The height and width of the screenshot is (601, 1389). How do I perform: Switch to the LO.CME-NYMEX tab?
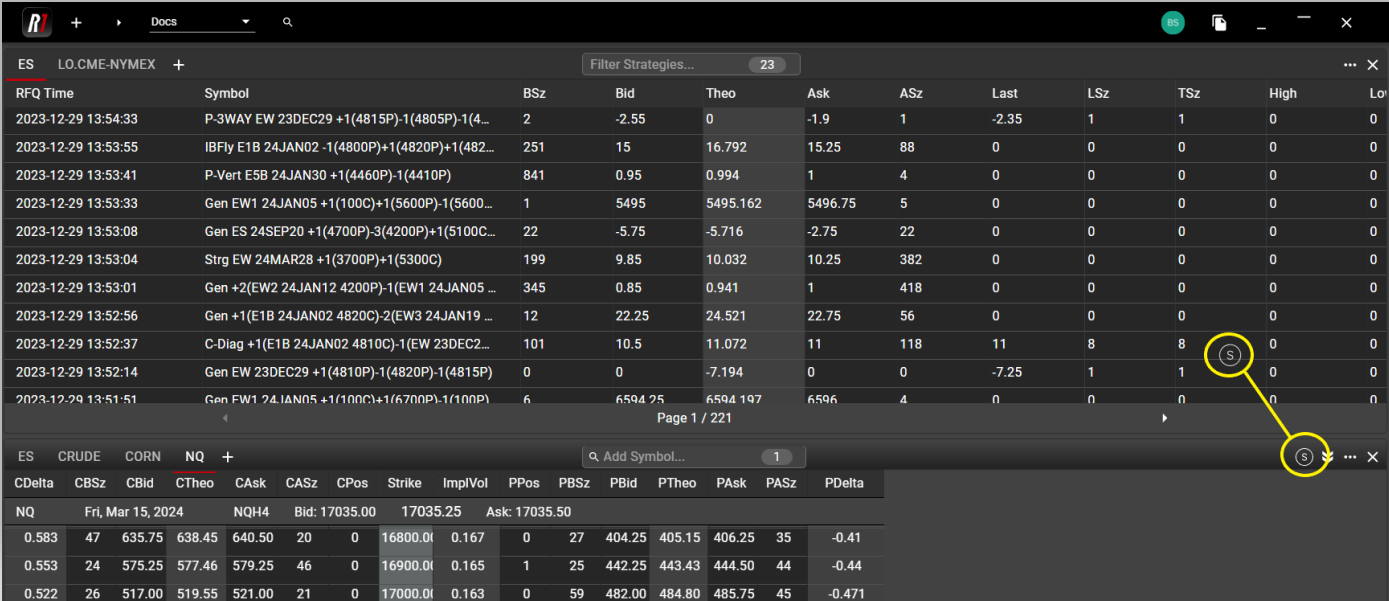(x=107, y=65)
